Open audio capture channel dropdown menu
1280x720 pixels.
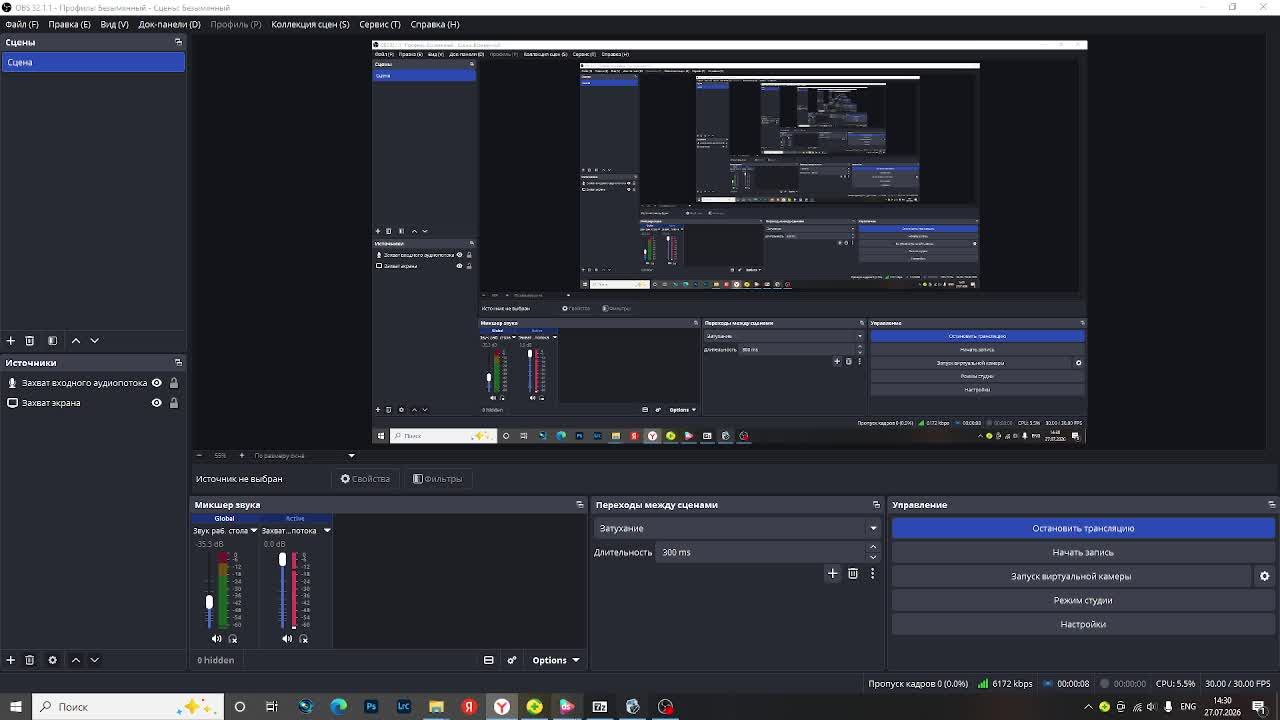326,531
